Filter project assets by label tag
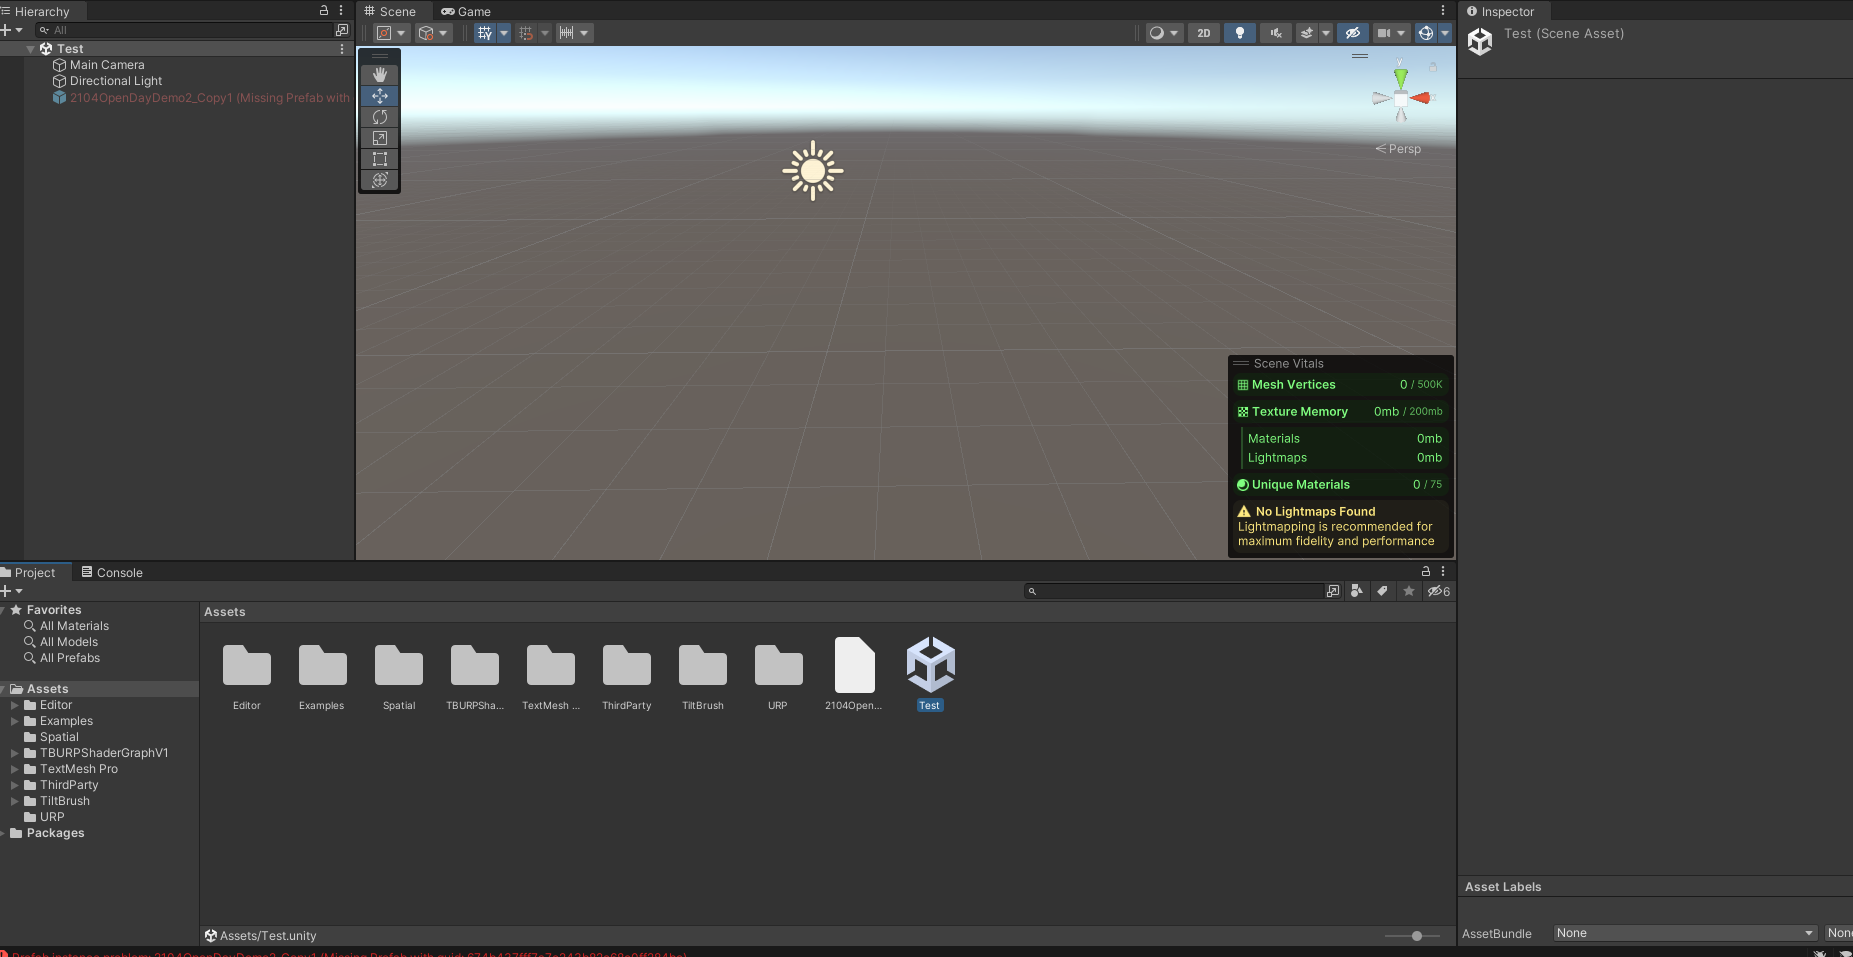 click(1383, 591)
